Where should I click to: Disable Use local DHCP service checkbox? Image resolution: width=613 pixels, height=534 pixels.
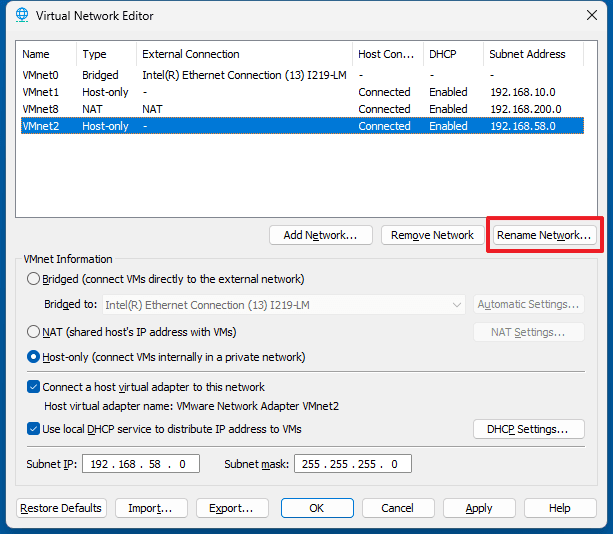click(33, 429)
